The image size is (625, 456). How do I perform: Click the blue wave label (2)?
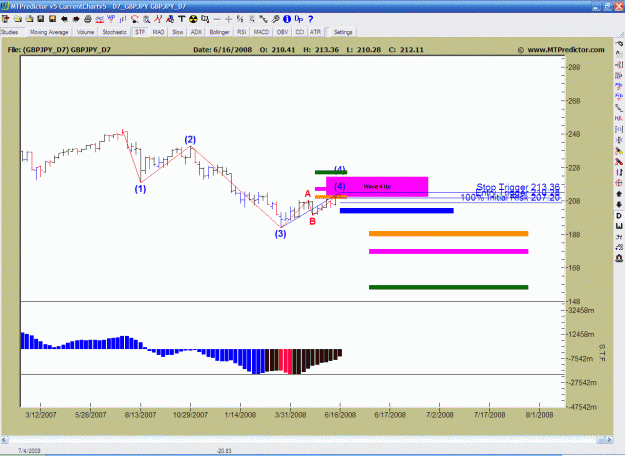[x=190, y=140]
